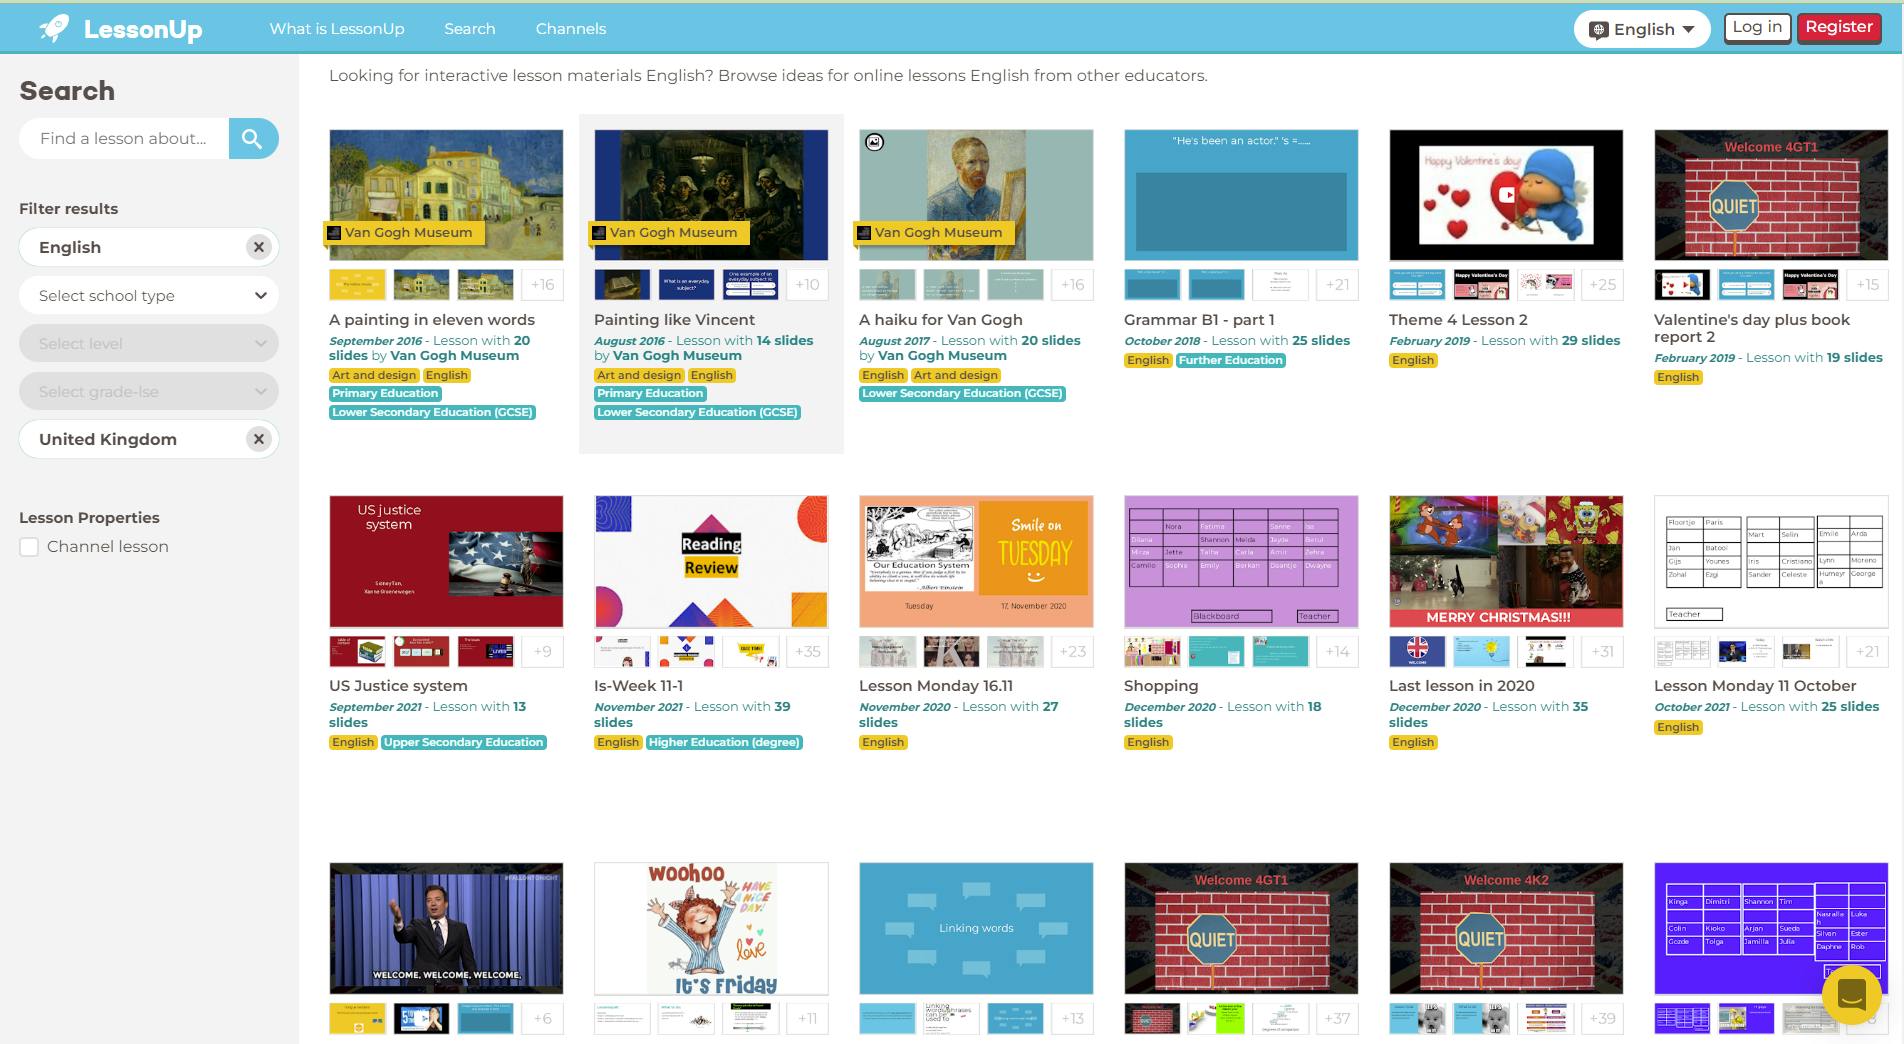Image resolution: width=1904 pixels, height=1044 pixels.
Task: Open the +21 slides badge of Grammar B1
Action: point(1337,285)
